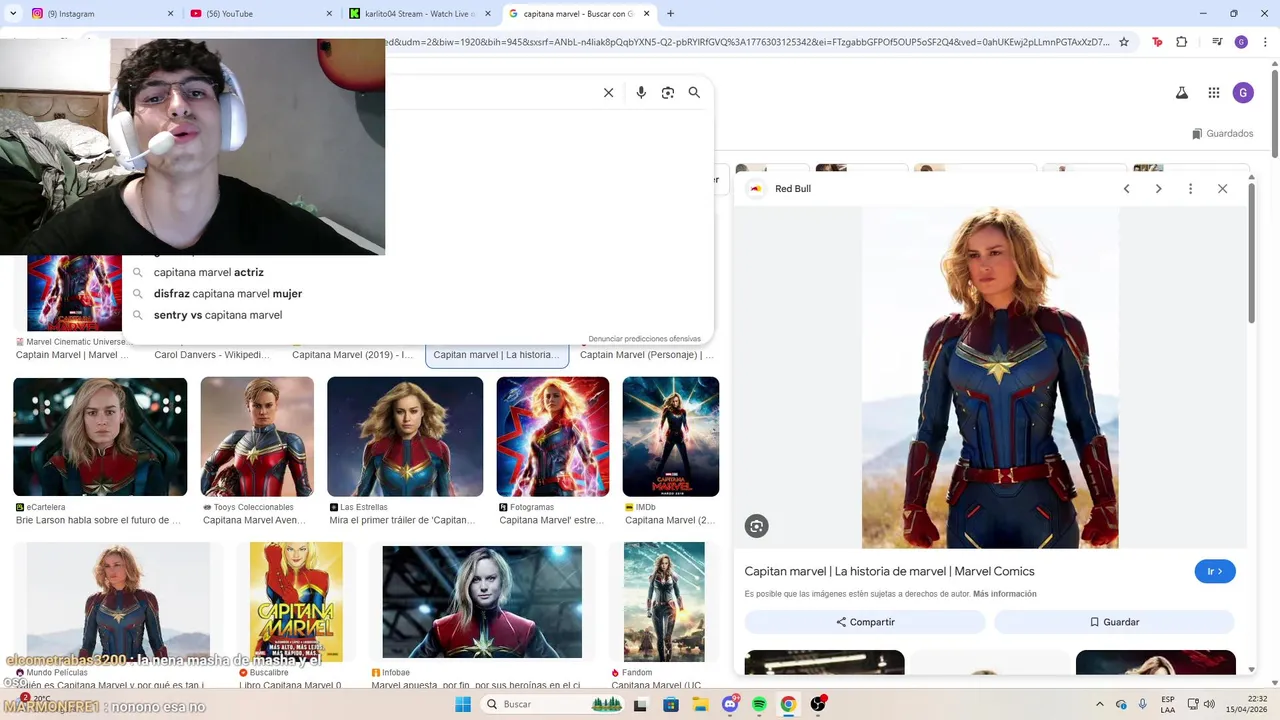Open ESP LAA language switcher
1280x720 pixels.
1168,704
